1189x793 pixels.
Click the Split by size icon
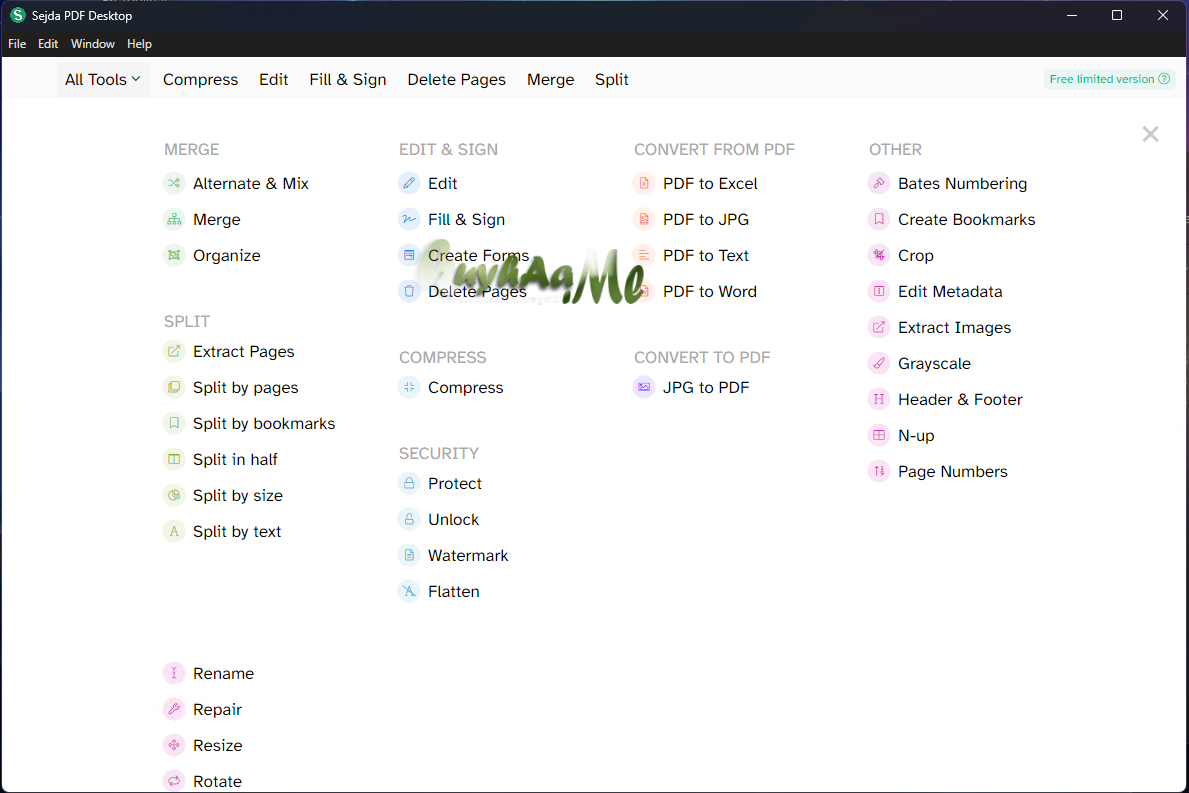pos(174,495)
